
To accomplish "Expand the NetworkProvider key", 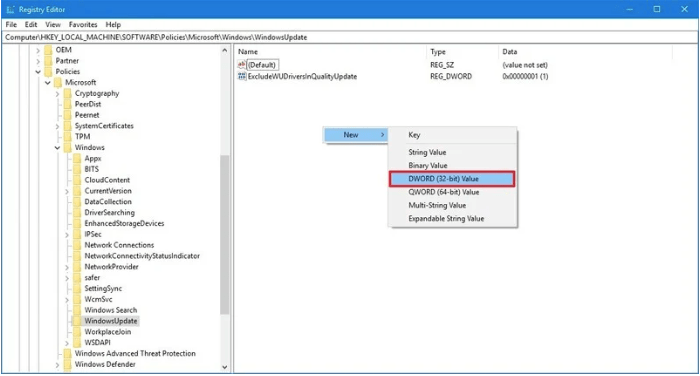I will point(67,267).
